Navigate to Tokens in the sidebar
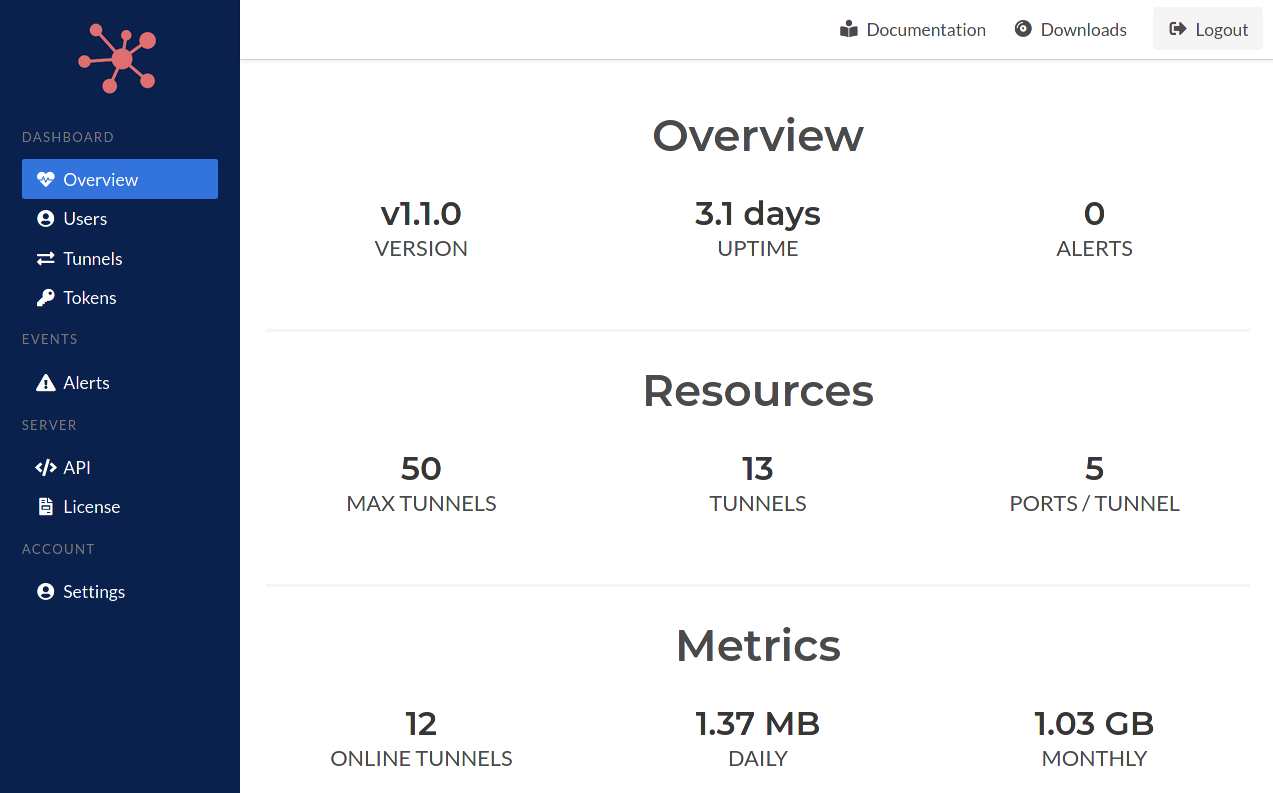 point(120,298)
